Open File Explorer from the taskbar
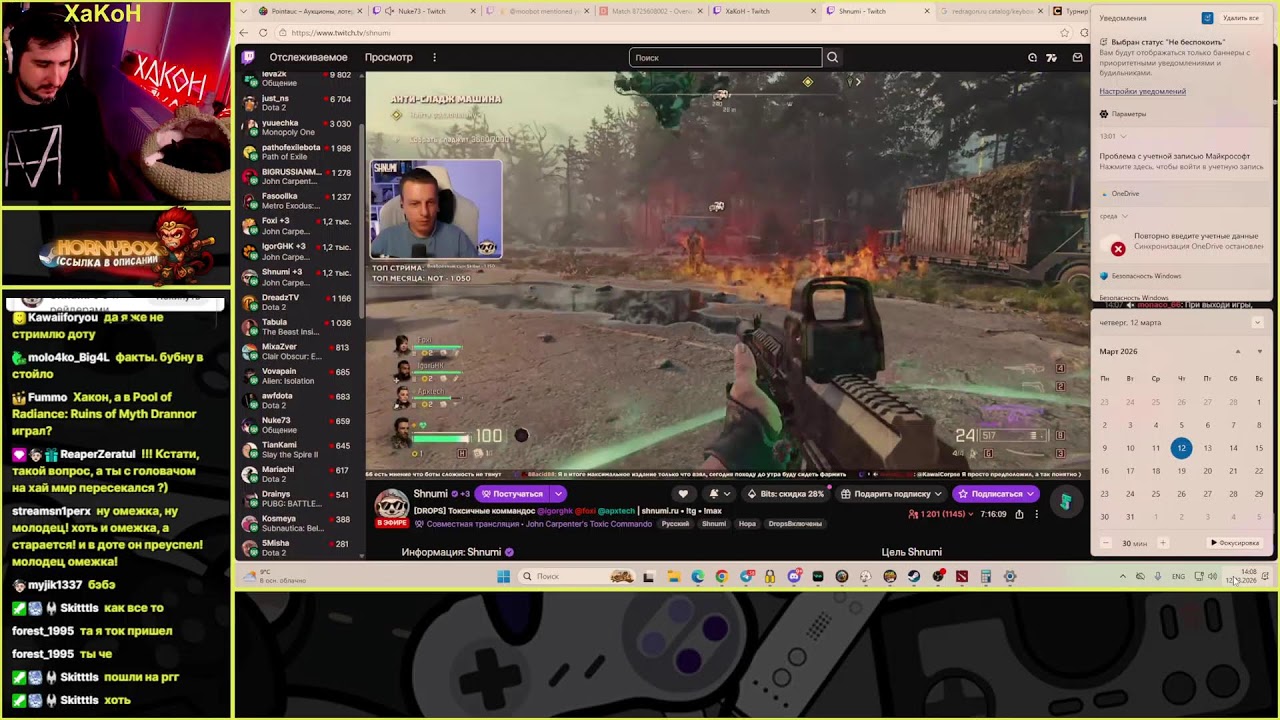The height and width of the screenshot is (720, 1280). click(x=673, y=576)
